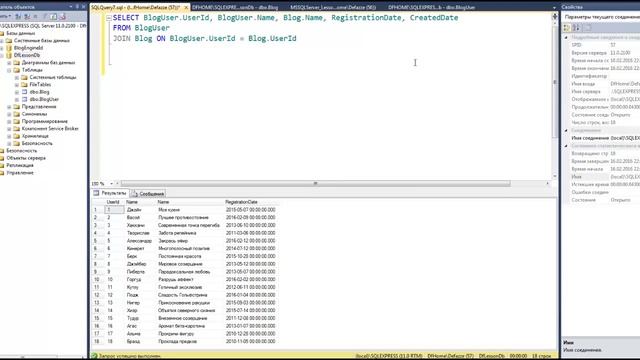The image size is (640, 360).
Task: Open the Сообщения messages tab
Action: point(148,193)
